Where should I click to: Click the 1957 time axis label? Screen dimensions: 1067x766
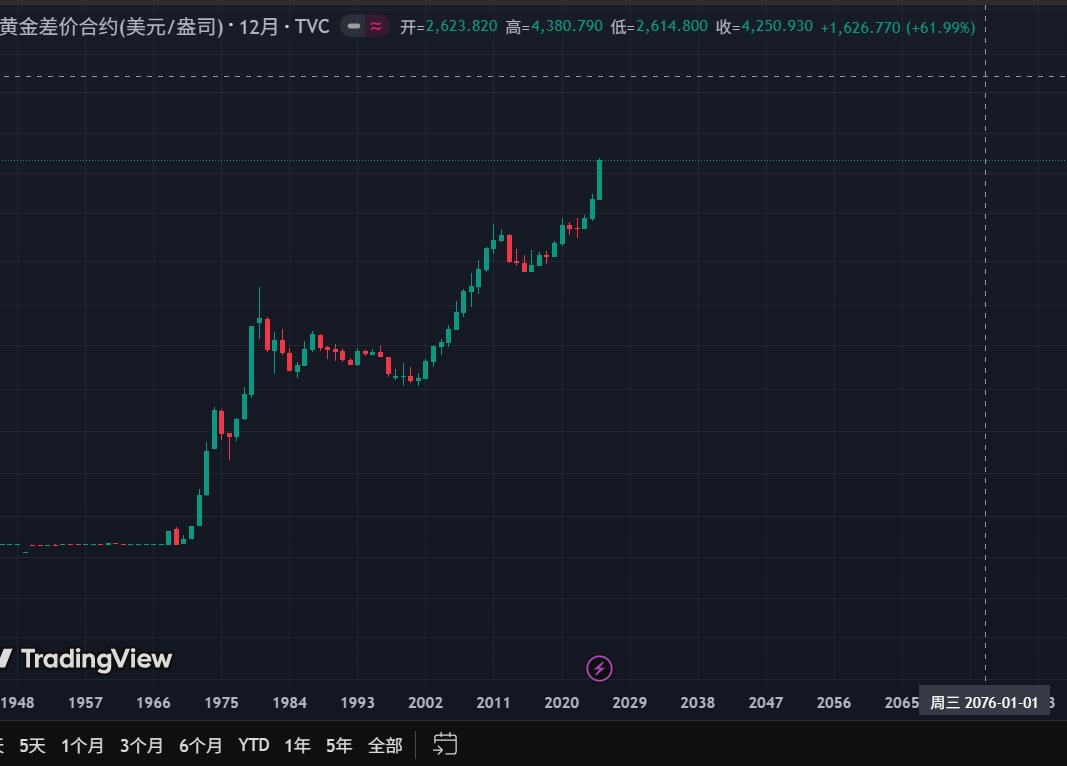click(85, 703)
